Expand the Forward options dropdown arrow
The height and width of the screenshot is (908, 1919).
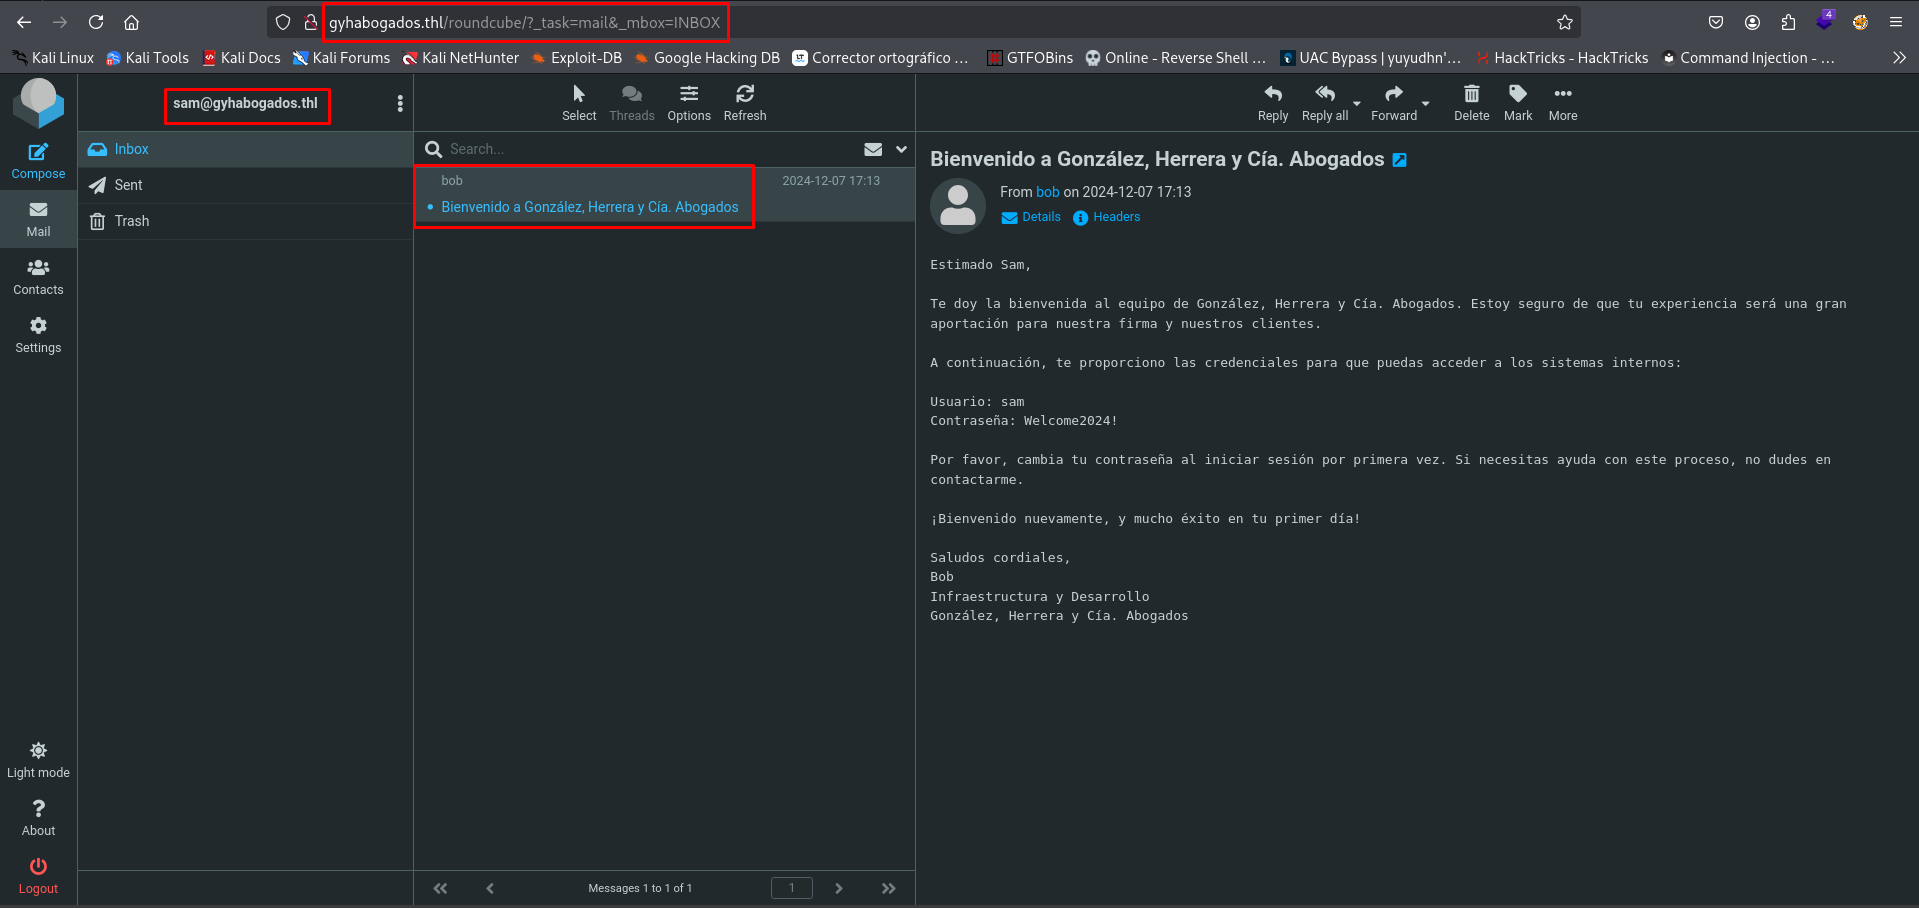(x=1426, y=103)
